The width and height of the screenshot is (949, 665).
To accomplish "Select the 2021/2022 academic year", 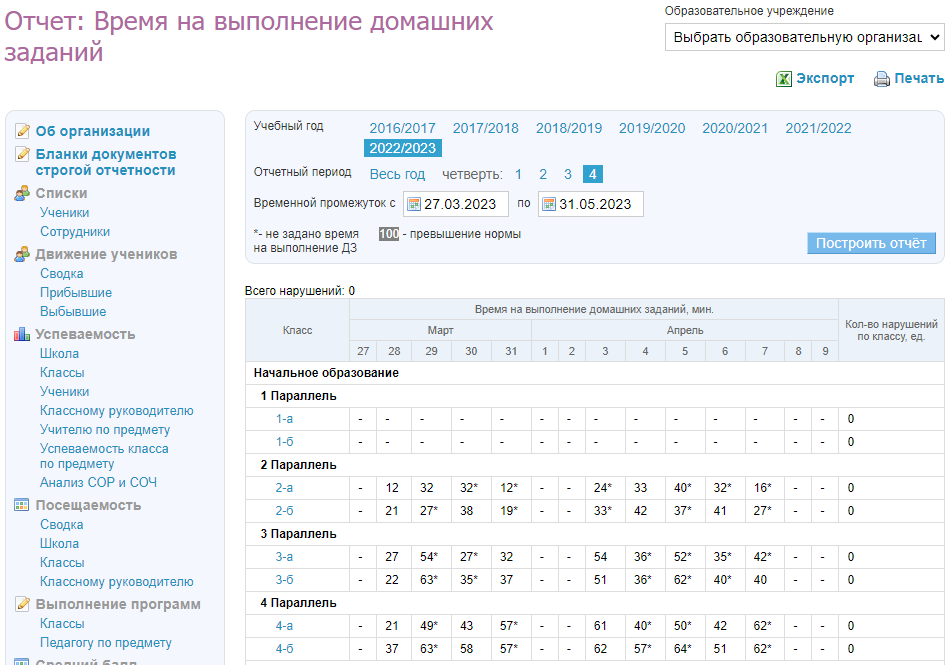I will coord(818,128).
